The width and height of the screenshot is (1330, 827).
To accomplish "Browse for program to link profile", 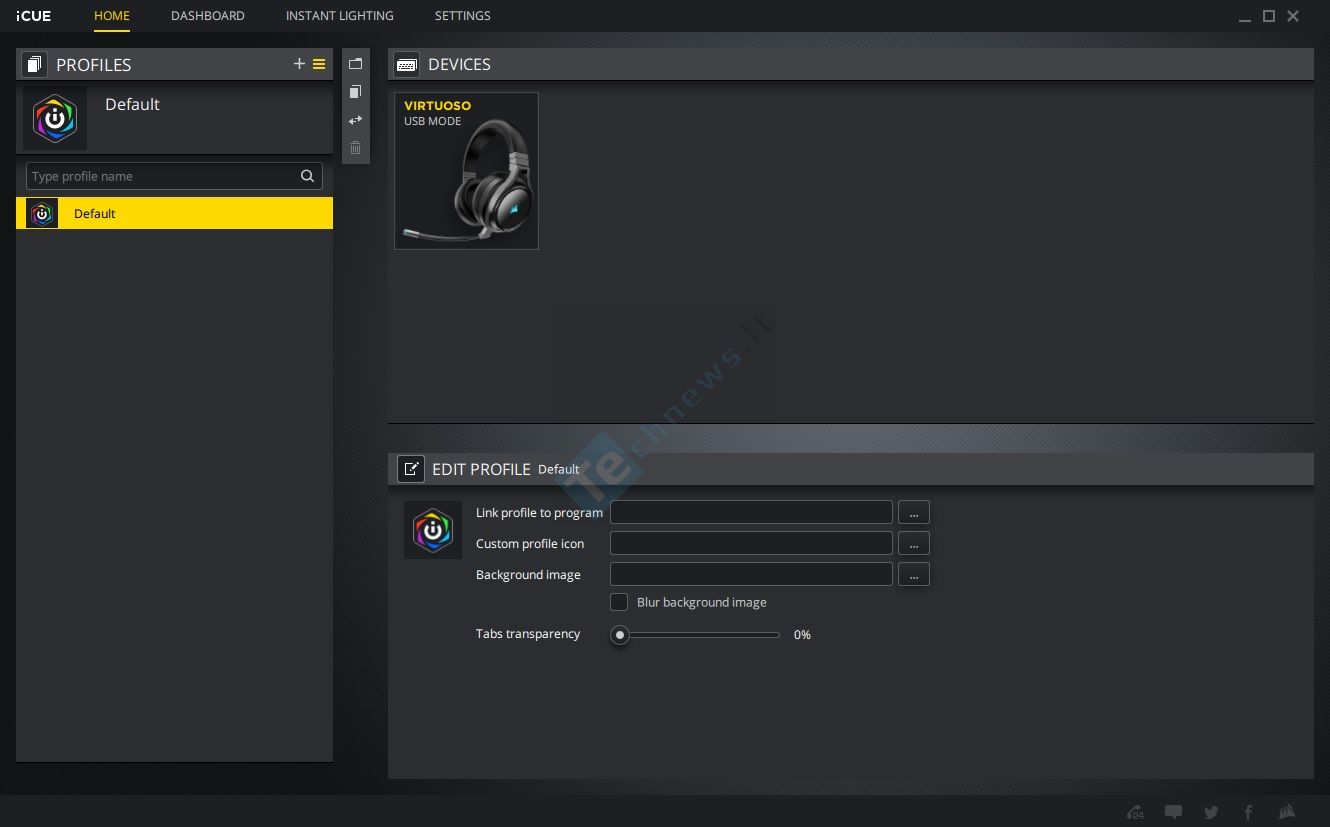I will point(914,512).
